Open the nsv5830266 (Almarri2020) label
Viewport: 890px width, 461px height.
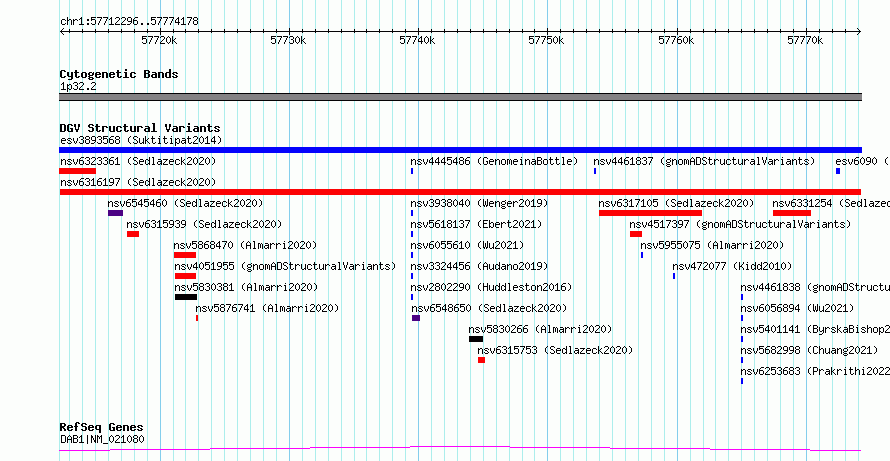coord(540,329)
